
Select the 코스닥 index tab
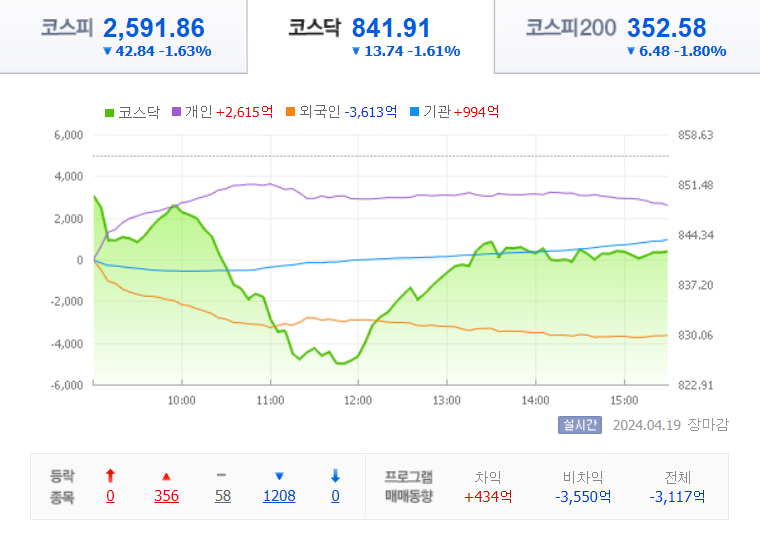371,36
